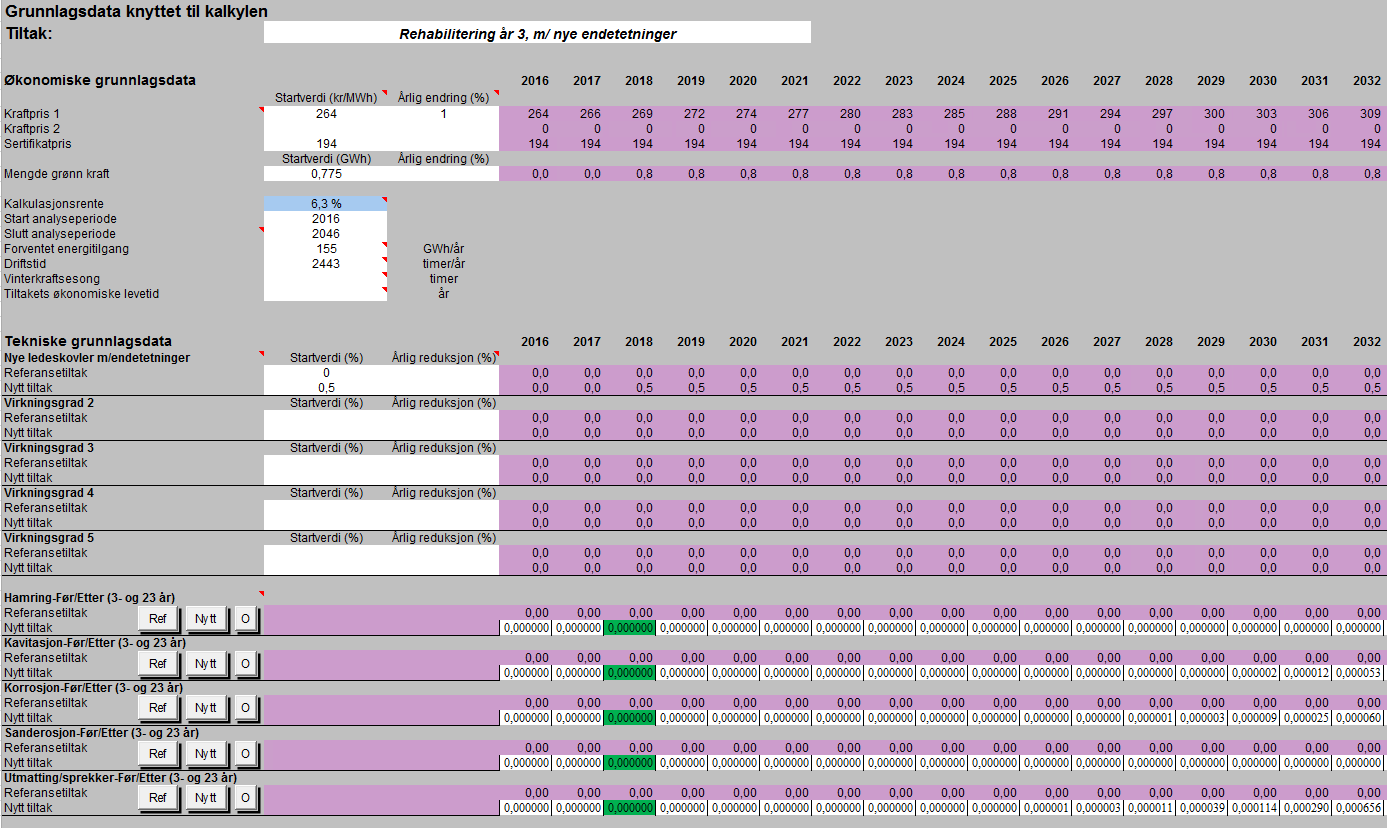Click the 'Virkningsgrad 5' row label

[x=49, y=537]
